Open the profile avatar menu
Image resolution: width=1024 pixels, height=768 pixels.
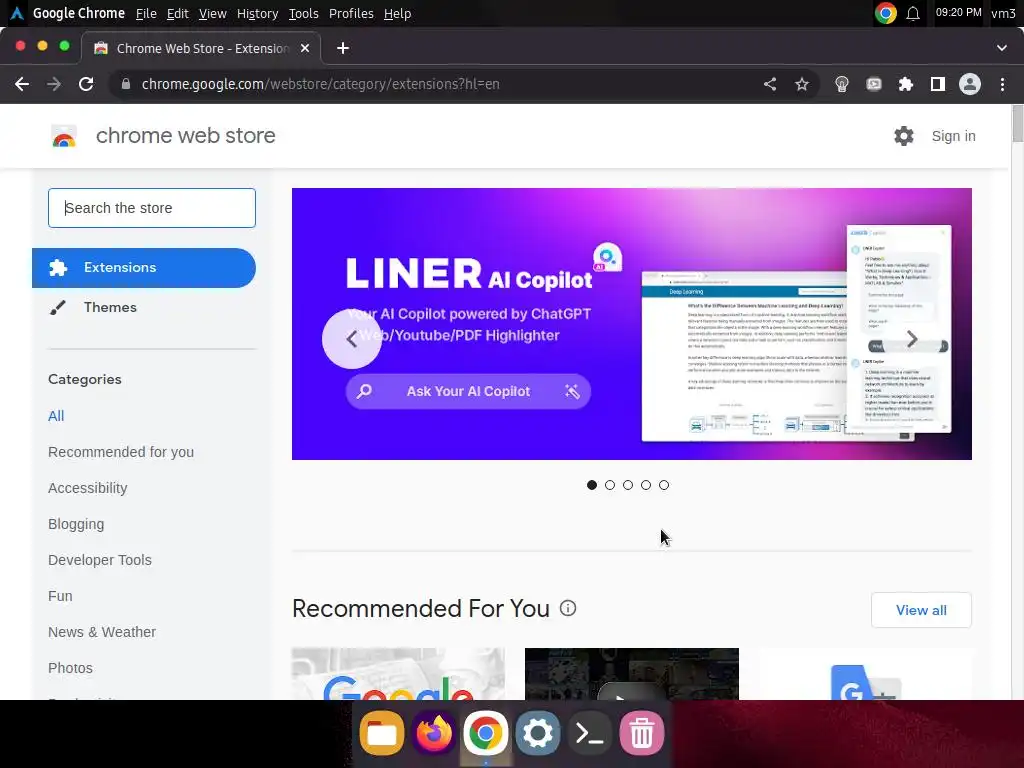tap(970, 84)
